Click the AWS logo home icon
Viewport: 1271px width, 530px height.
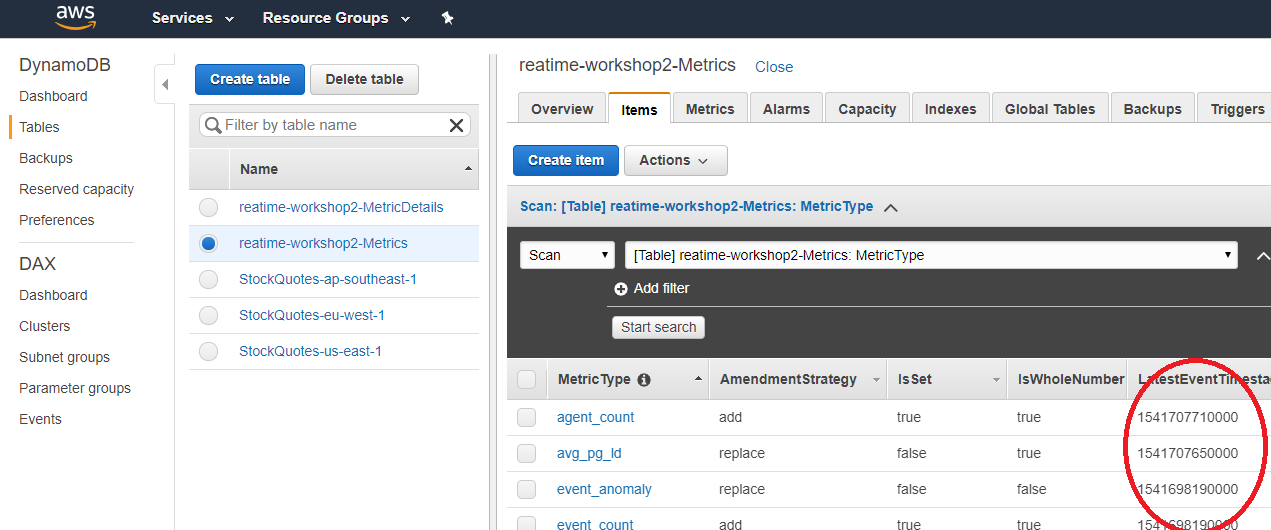coord(76,17)
